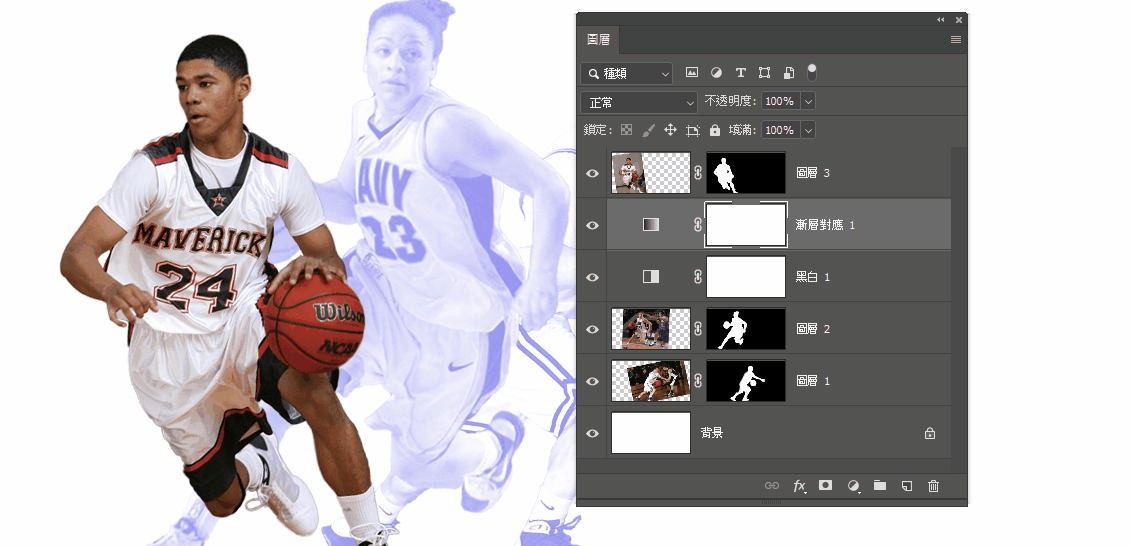Hide 圖層 3 with eye icon
Viewport: 1132px width, 546px height.
pyautogui.click(x=593, y=173)
